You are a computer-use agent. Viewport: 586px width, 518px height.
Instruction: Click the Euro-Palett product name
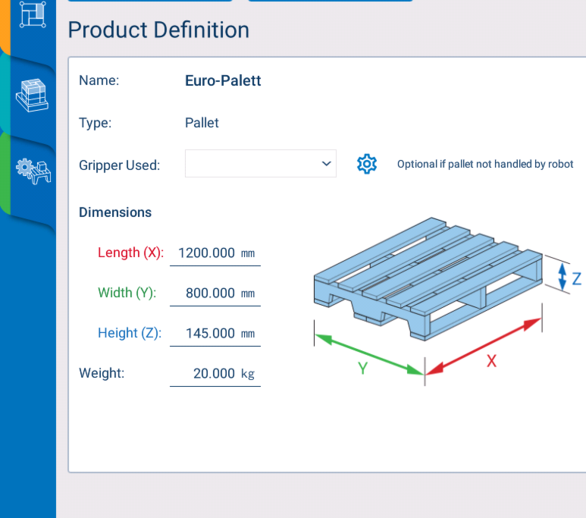coord(223,81)
